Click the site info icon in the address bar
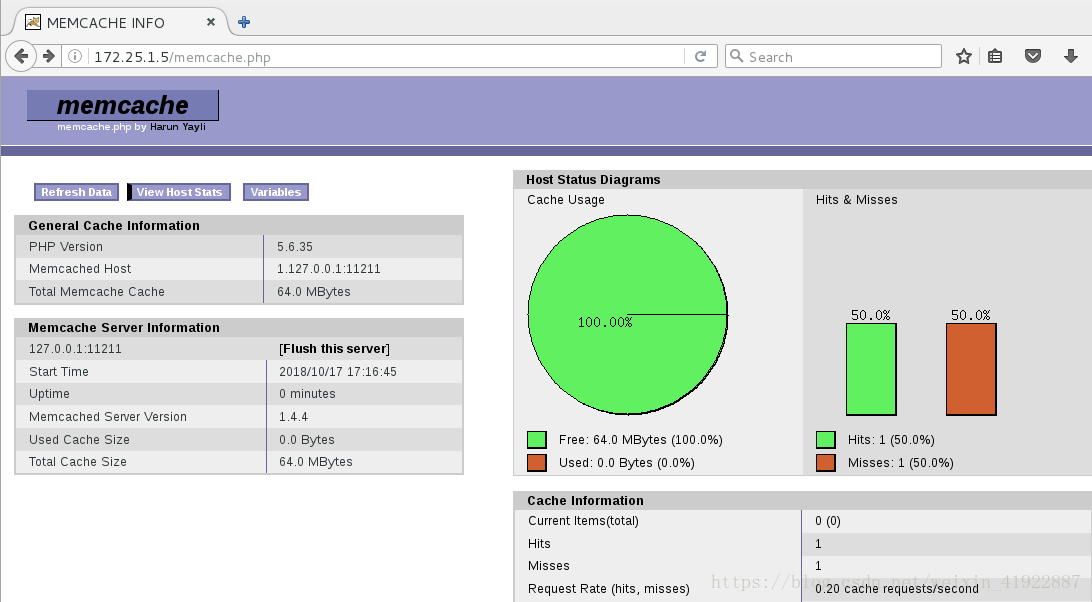1092x602 pixels. coord(75,56)
